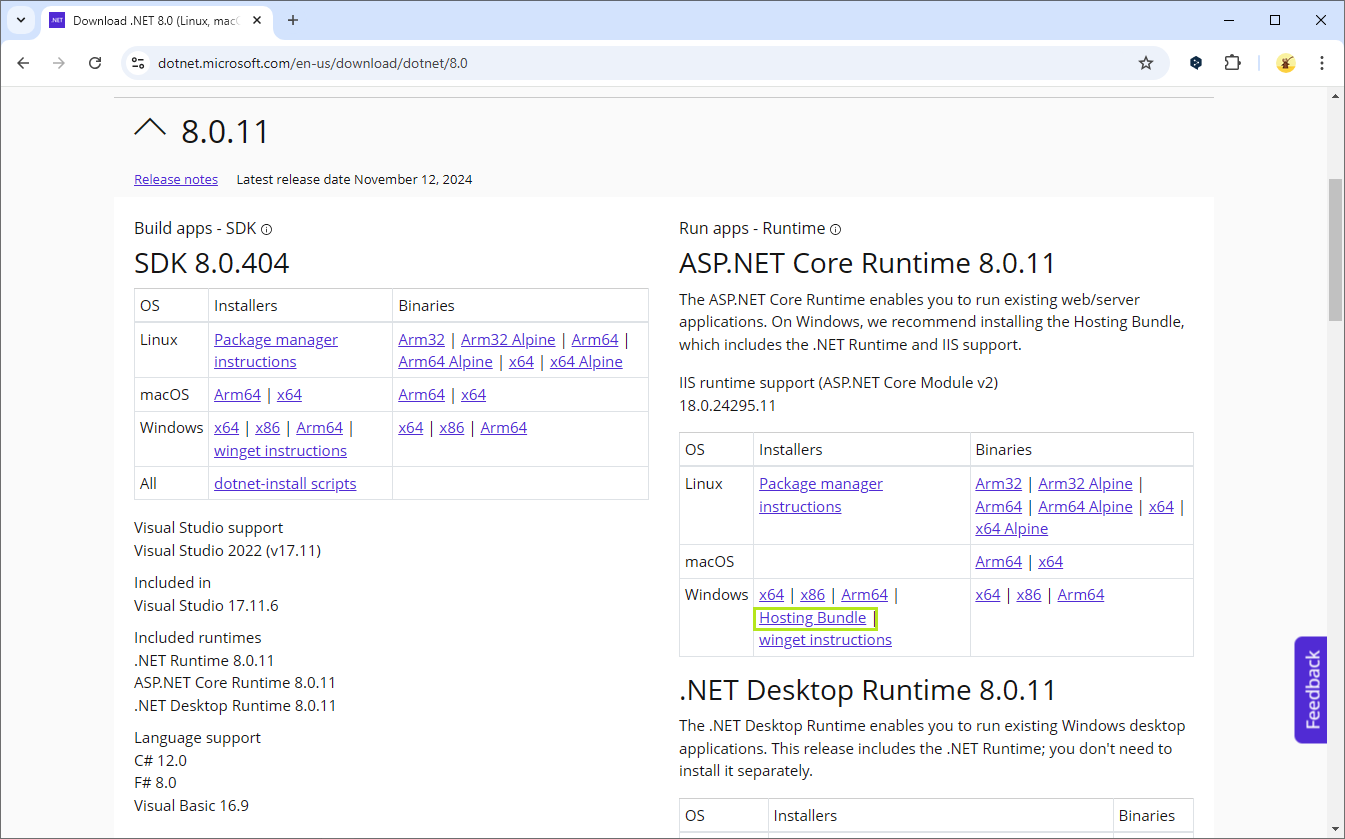
Task: Click the SDK info circle icon
Action: pyautogui.click(x=267, y=229)
